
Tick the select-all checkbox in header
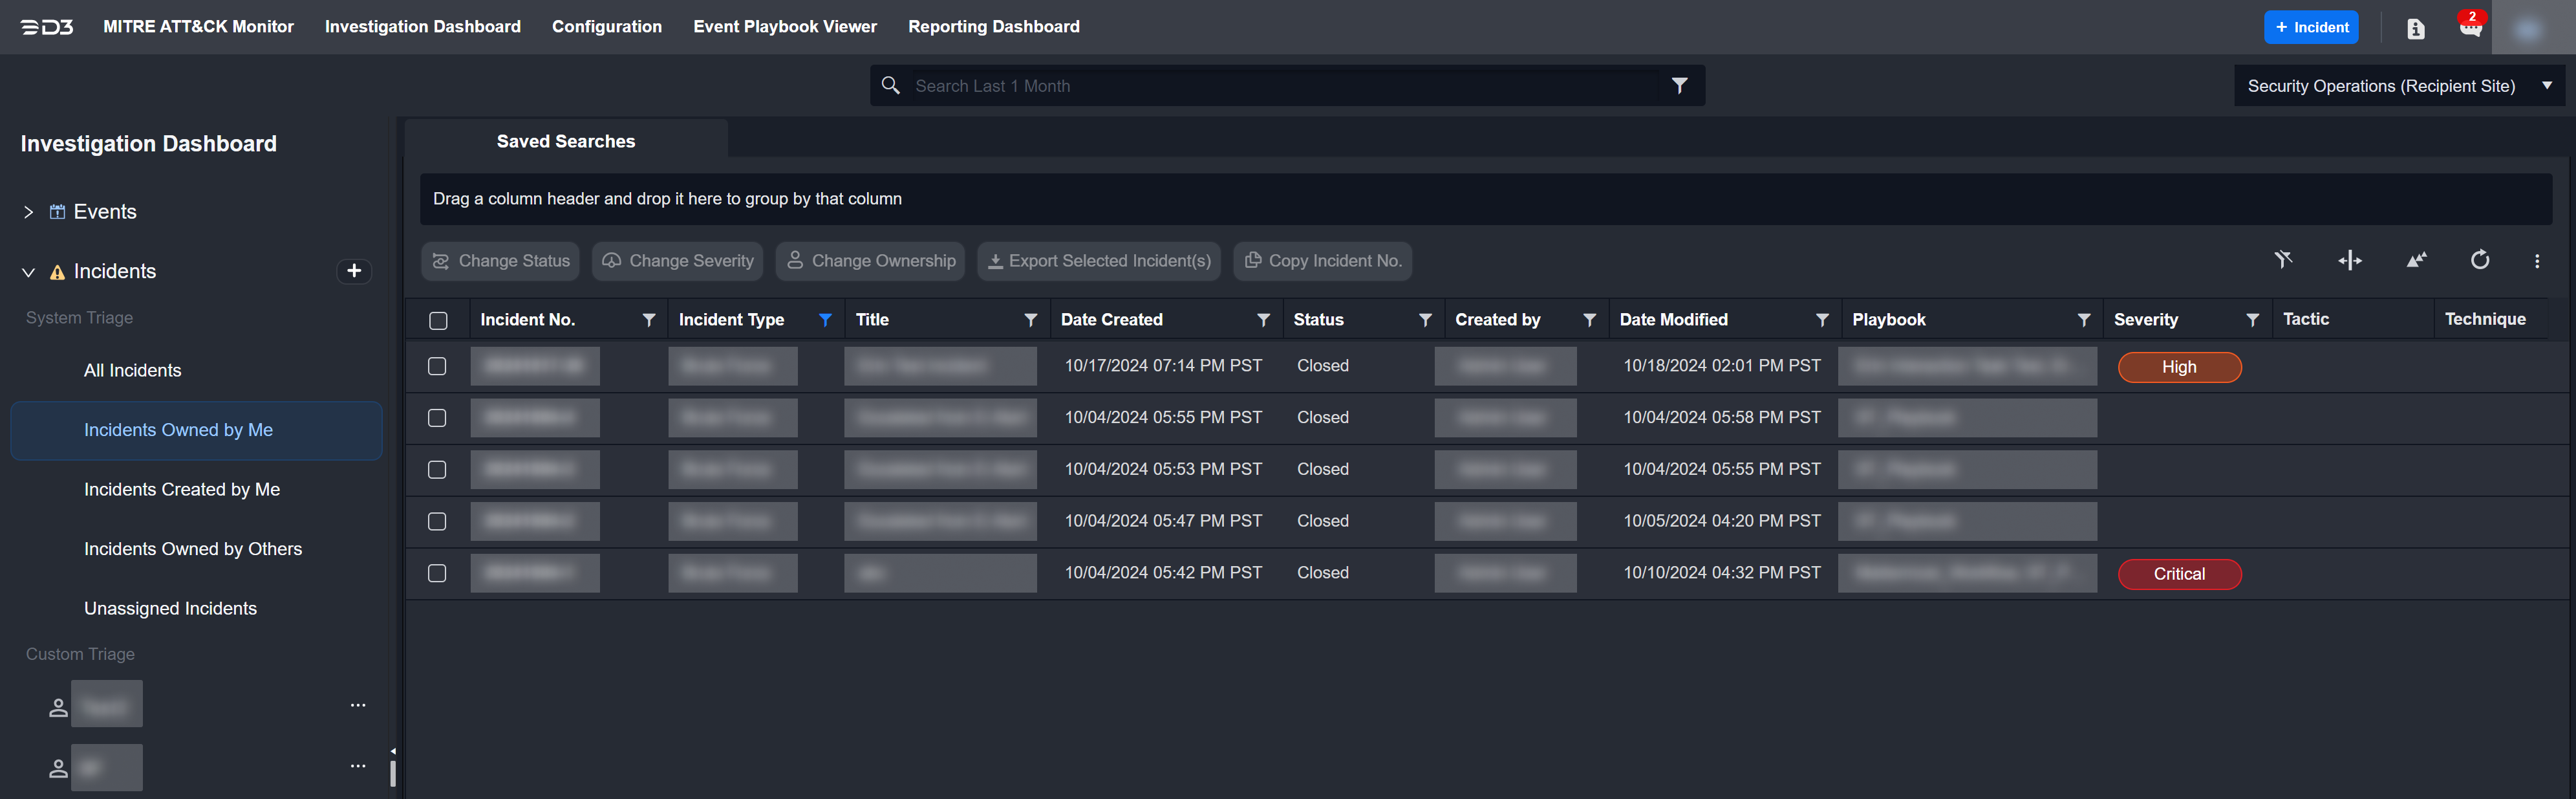[438, 321]
